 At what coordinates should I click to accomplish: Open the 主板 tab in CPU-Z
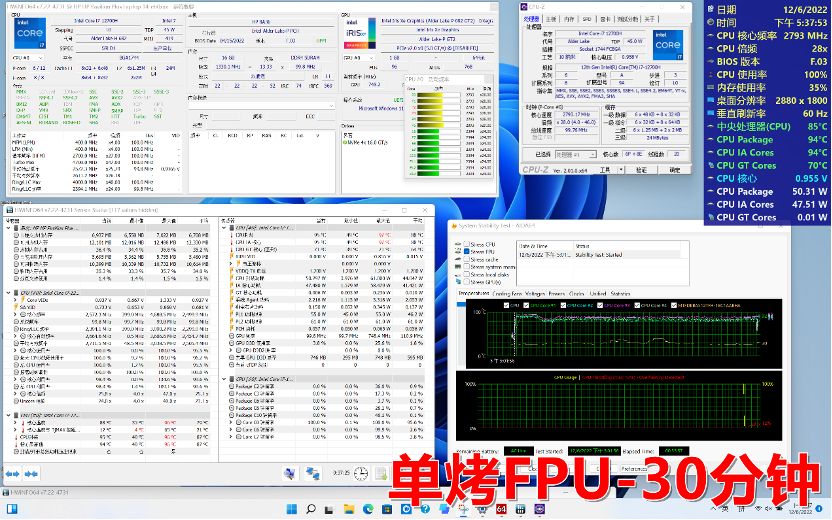tap(551, 19)
